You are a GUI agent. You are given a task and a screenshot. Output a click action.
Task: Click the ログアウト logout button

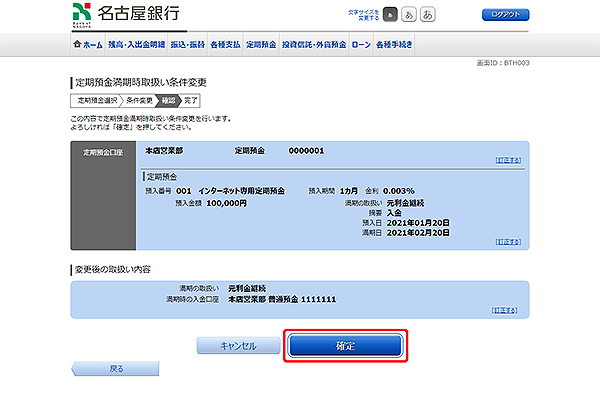pyautogui.click(x=505, y=15)
